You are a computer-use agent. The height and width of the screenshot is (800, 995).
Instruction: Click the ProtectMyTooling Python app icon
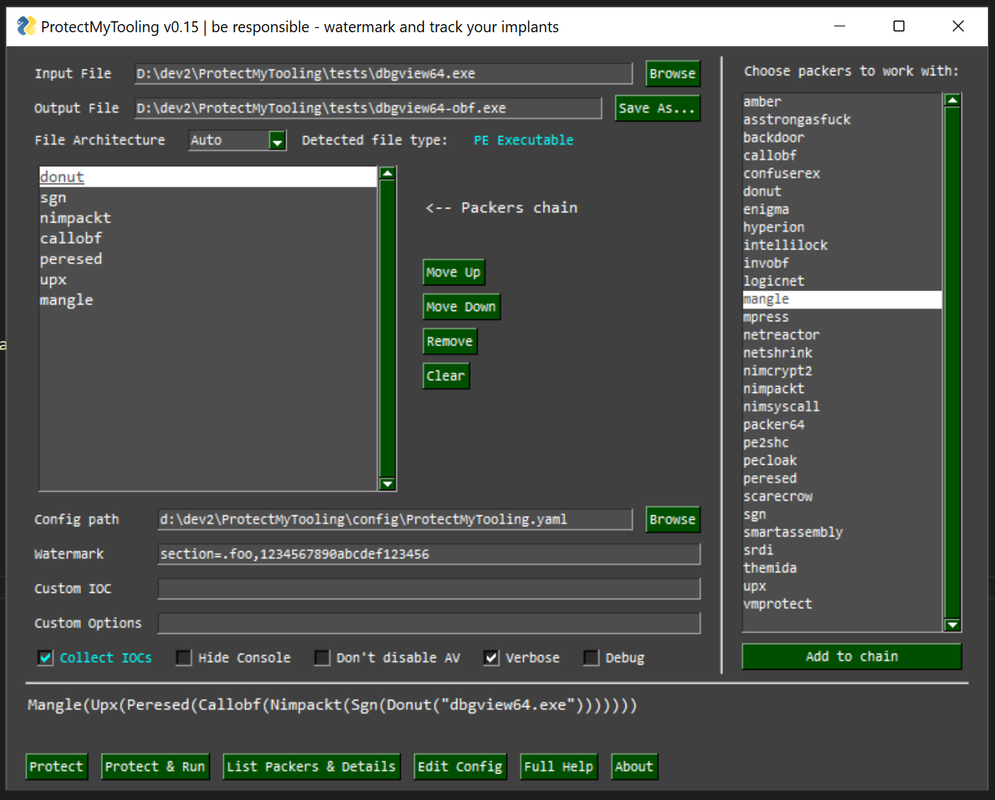26,26
